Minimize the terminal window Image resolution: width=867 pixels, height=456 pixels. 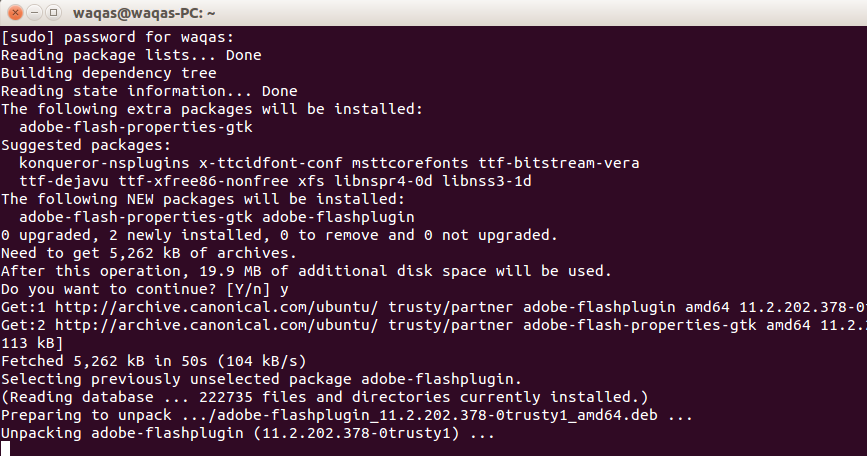pos(34,12)
